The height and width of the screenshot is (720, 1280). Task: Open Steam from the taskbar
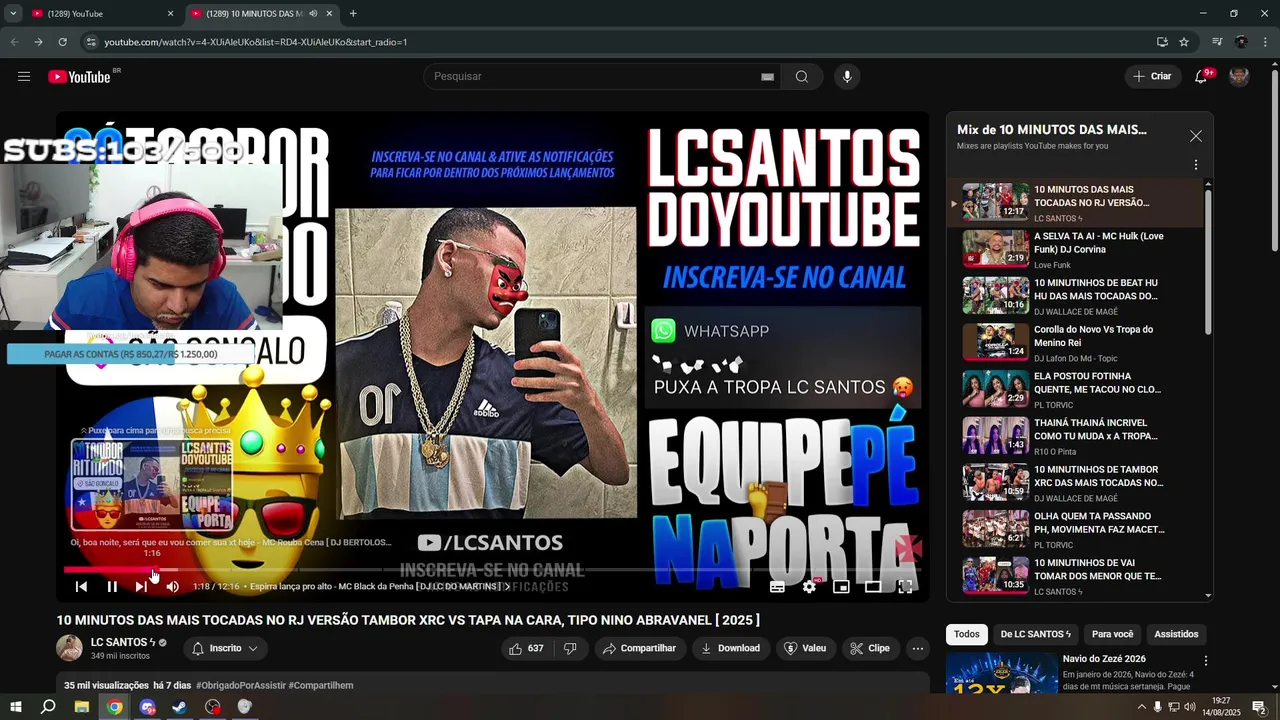click(x=180, y=707)
